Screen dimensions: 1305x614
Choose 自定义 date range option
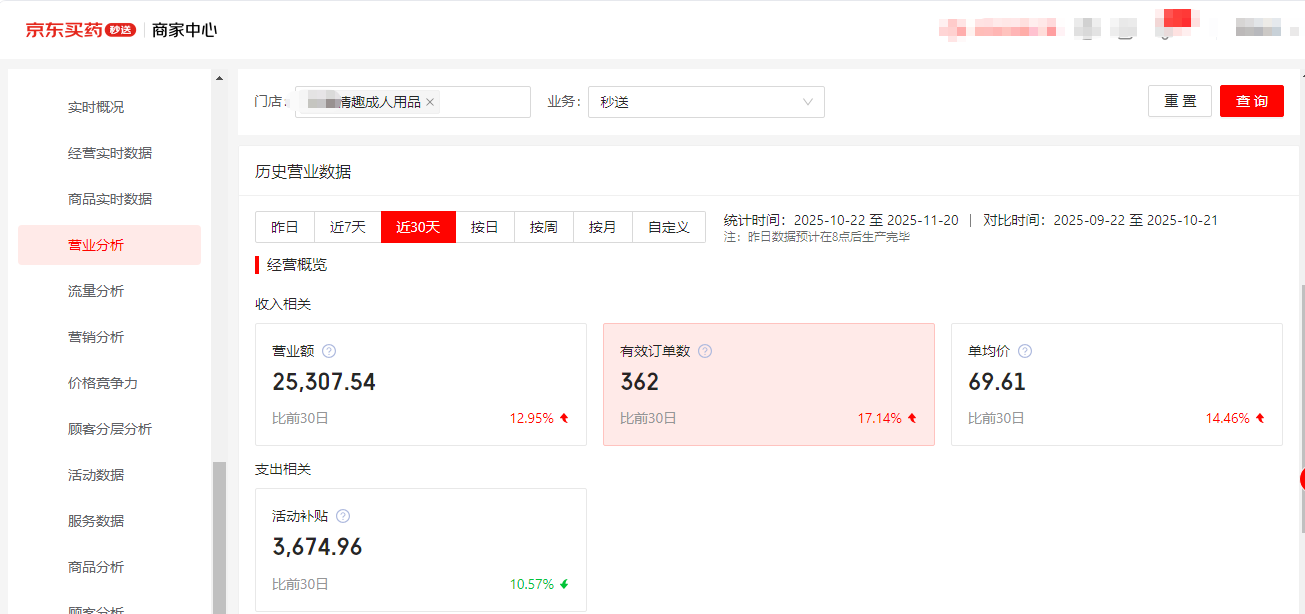tap(669, 227)
